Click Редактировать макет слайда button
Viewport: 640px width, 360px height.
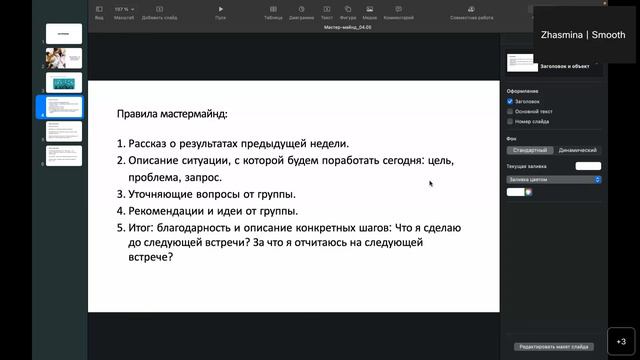pyautogui.click(x=554, y=347)
